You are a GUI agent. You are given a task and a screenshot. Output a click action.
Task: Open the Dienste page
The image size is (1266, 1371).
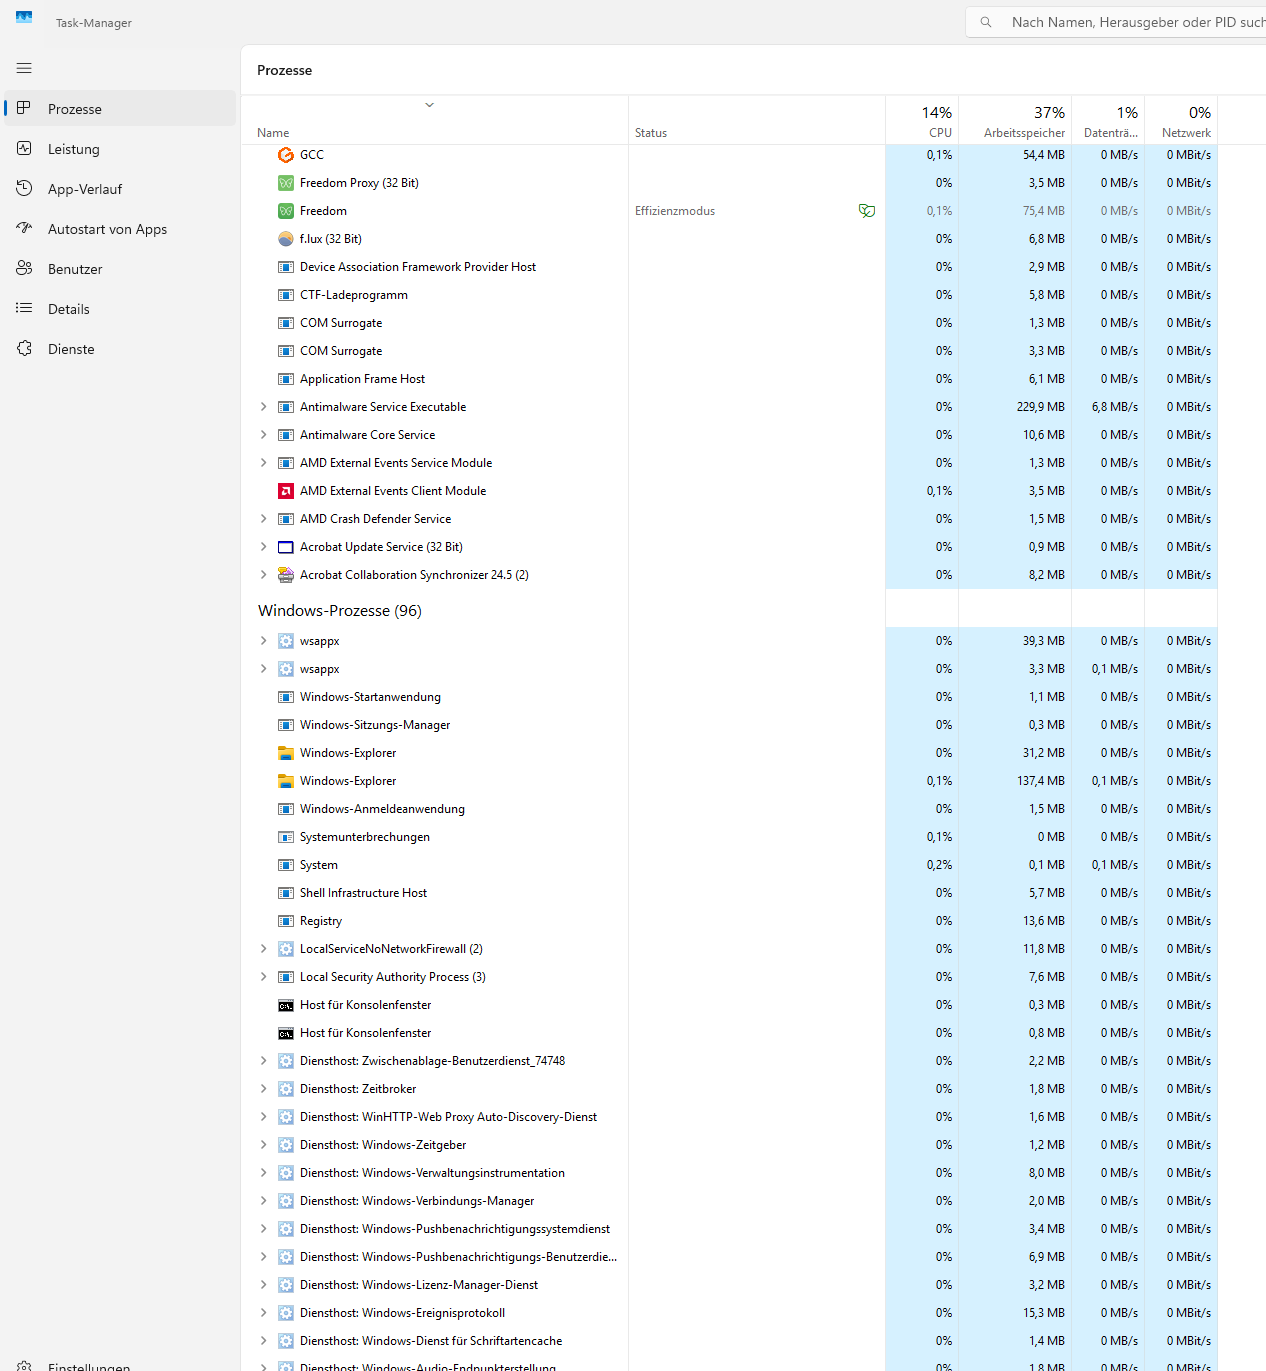(x=120, y=349)
